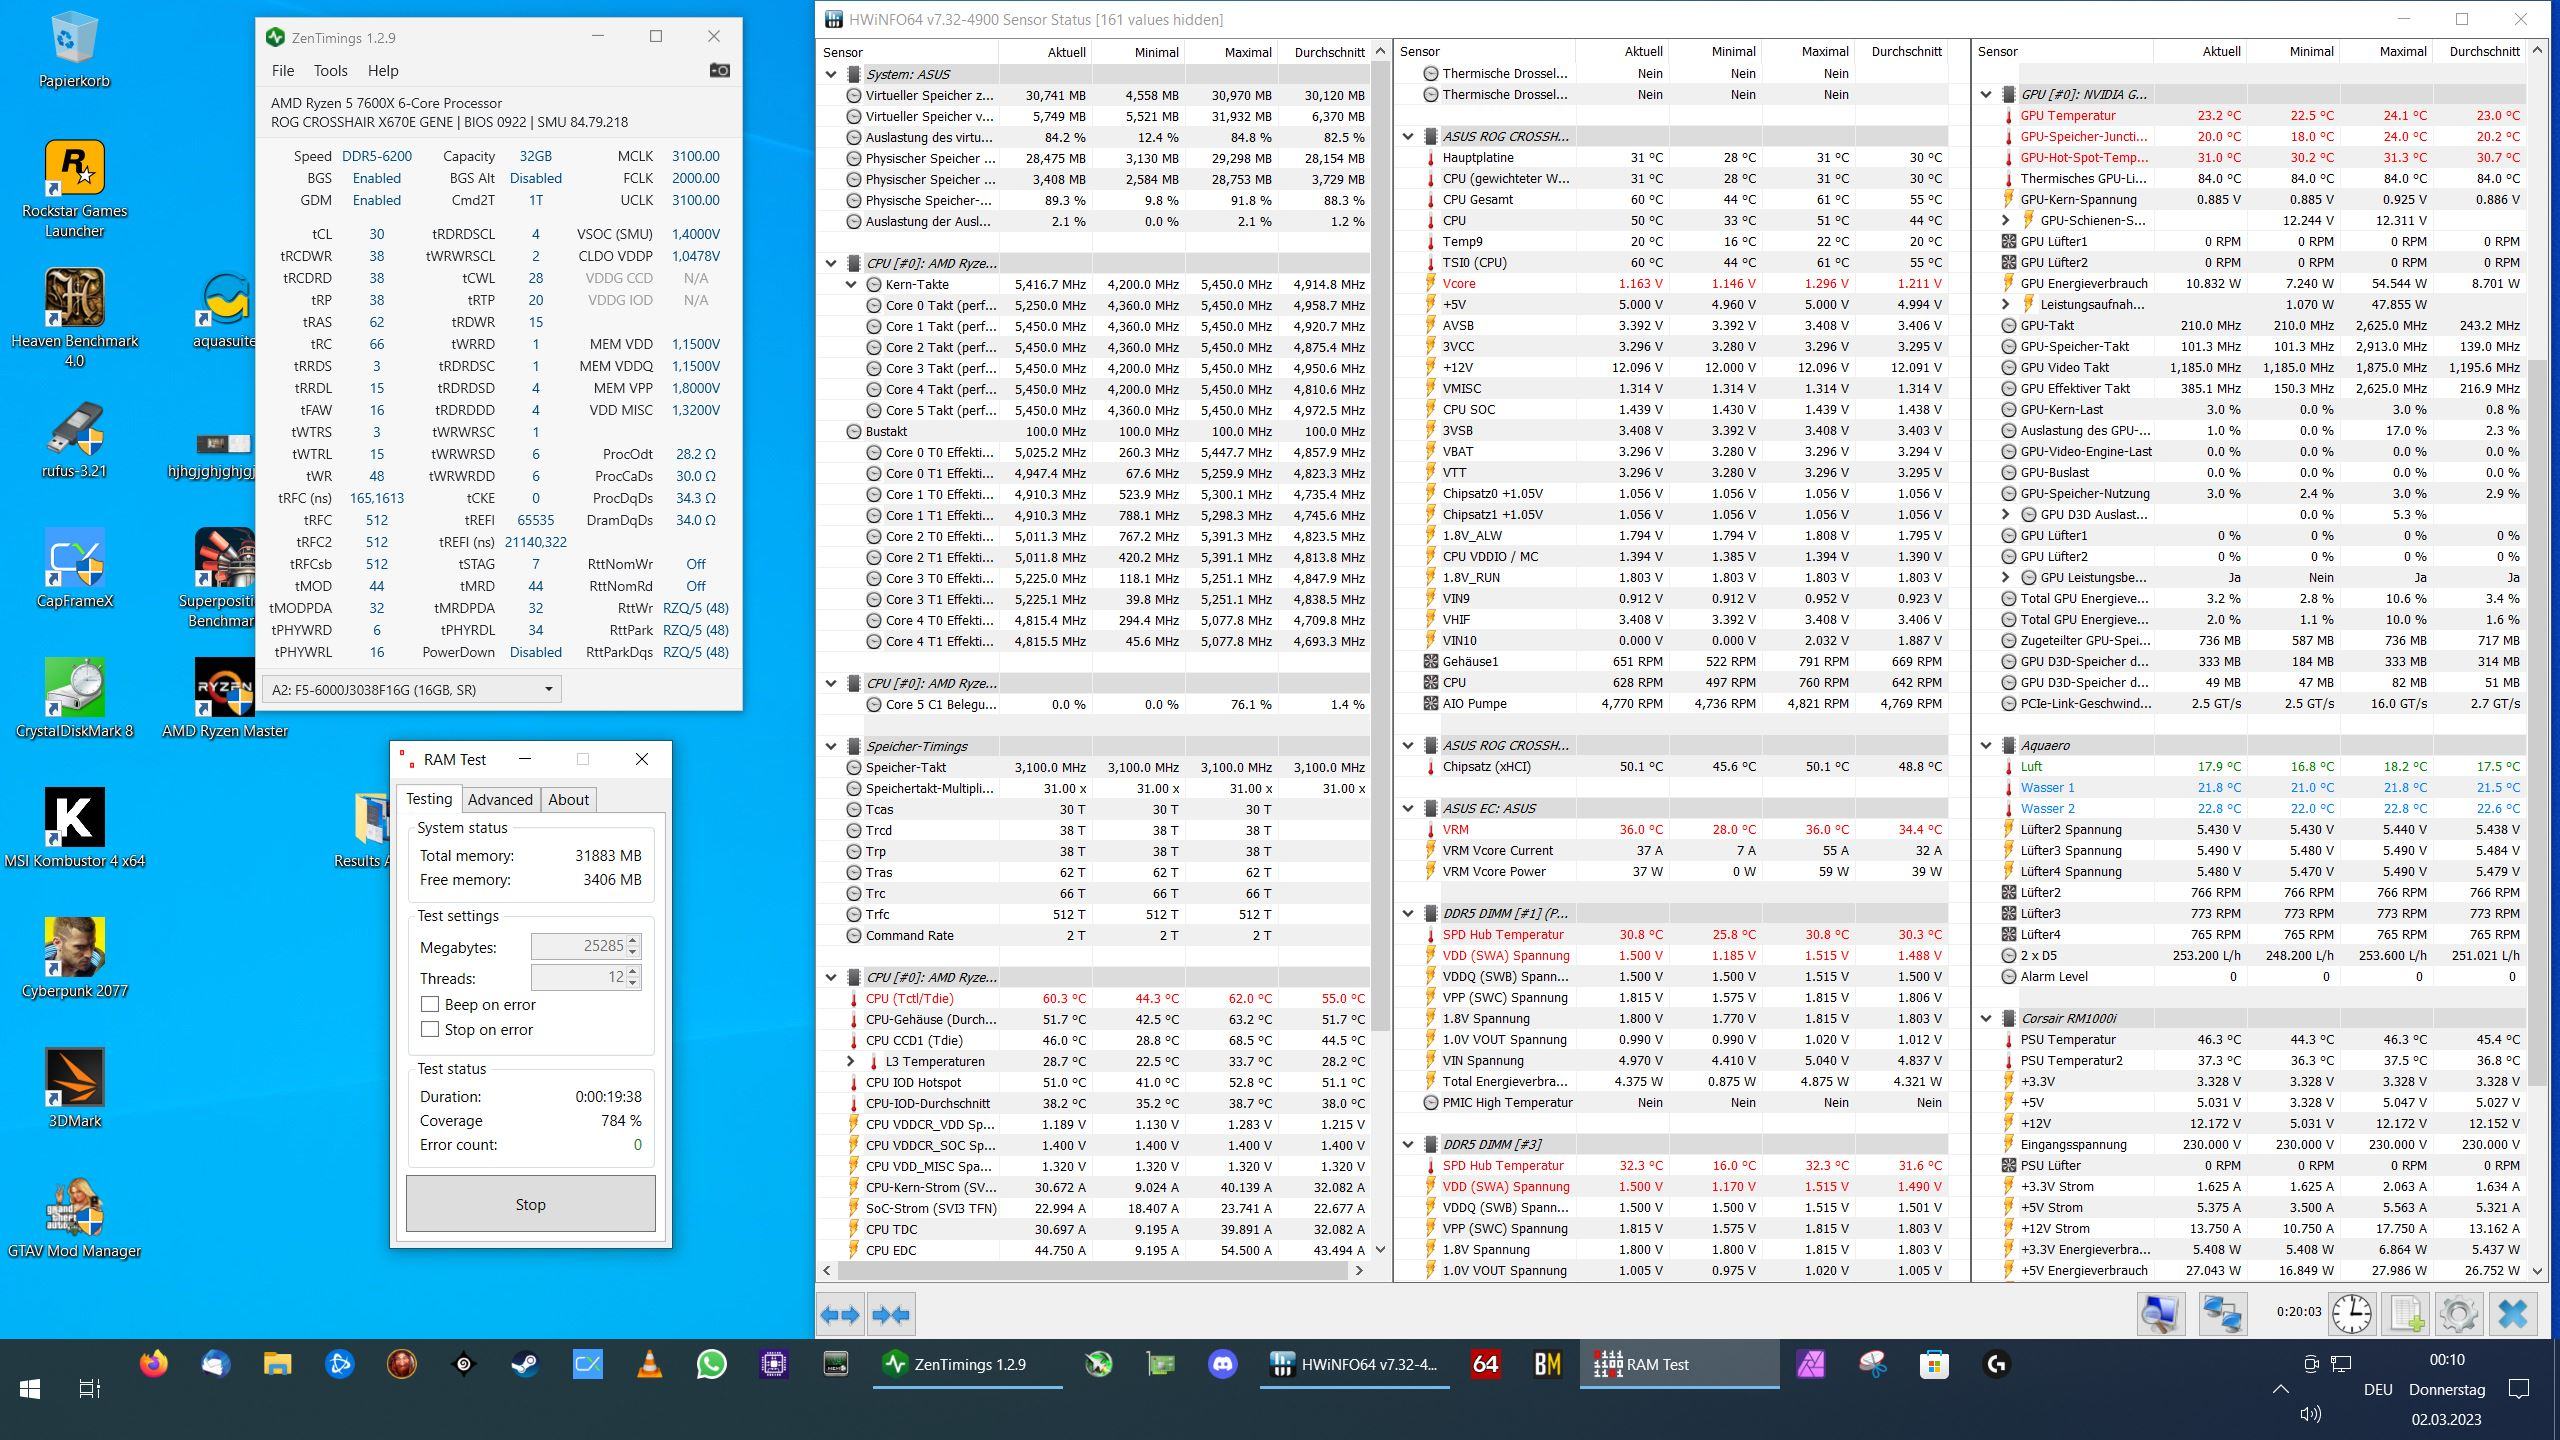Expand L3 Temperaturen tree item
This screenshot has width=2560, height=1440.
pos(851,1061)
